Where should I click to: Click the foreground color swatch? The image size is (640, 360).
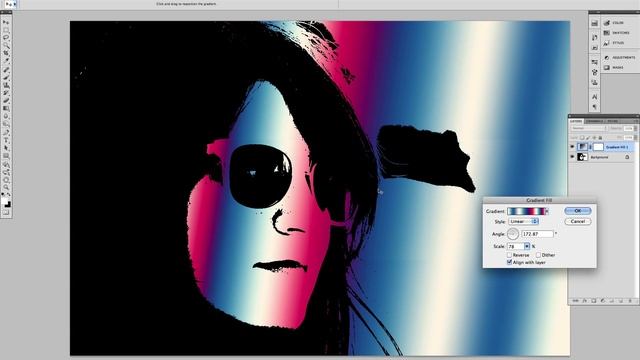coord(4,200)
